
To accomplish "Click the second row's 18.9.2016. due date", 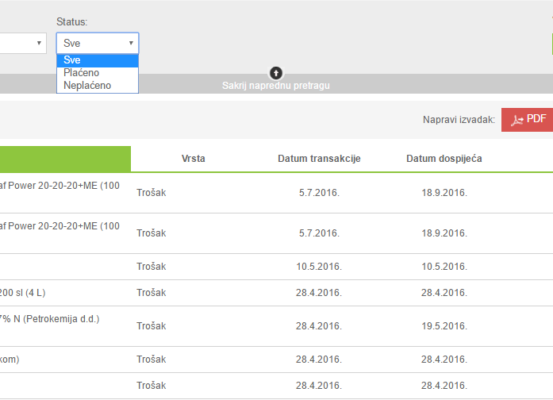I will coord(444,233).
